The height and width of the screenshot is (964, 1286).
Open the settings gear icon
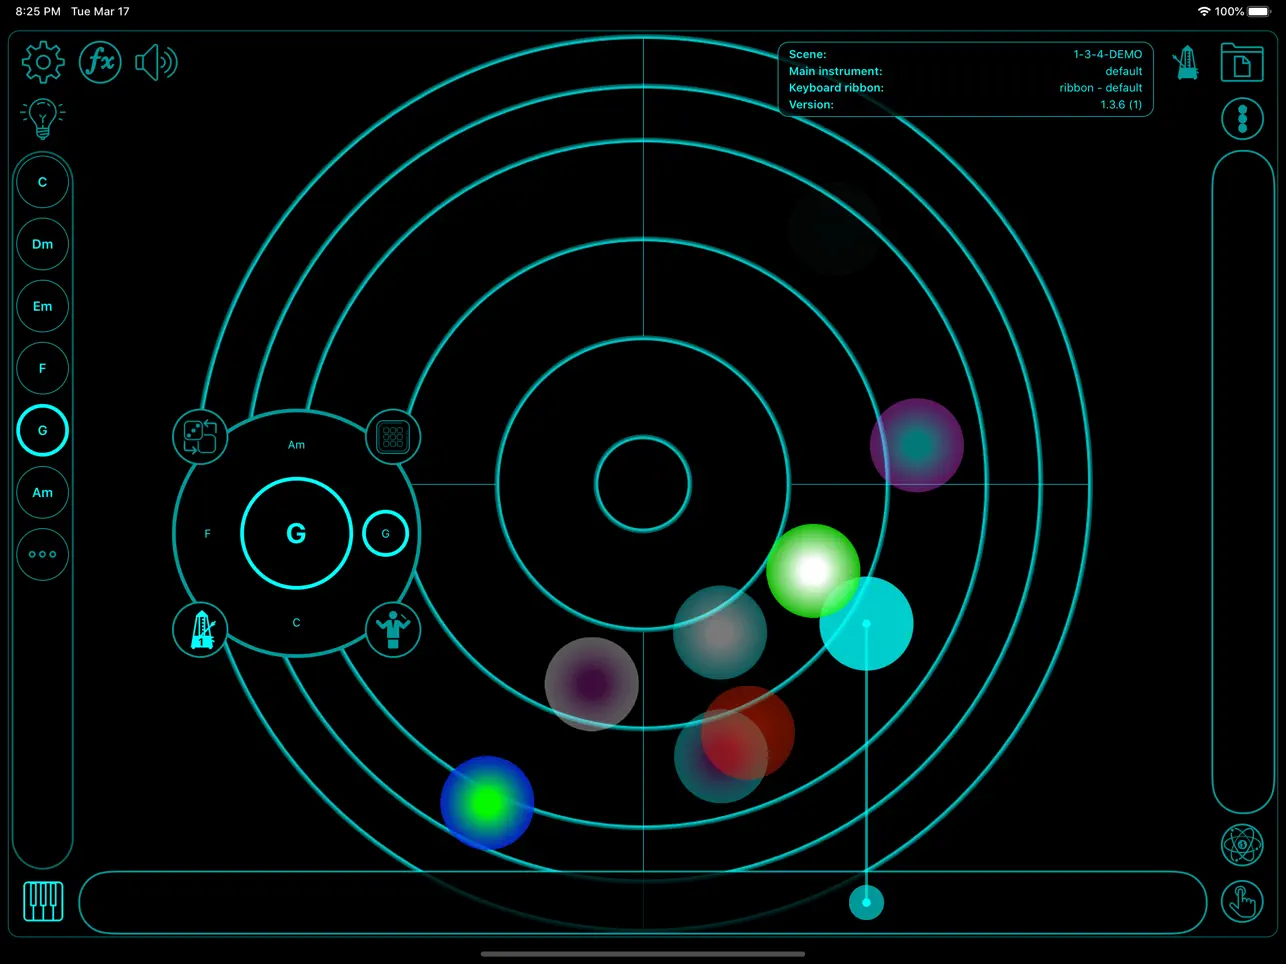point(42,62)
